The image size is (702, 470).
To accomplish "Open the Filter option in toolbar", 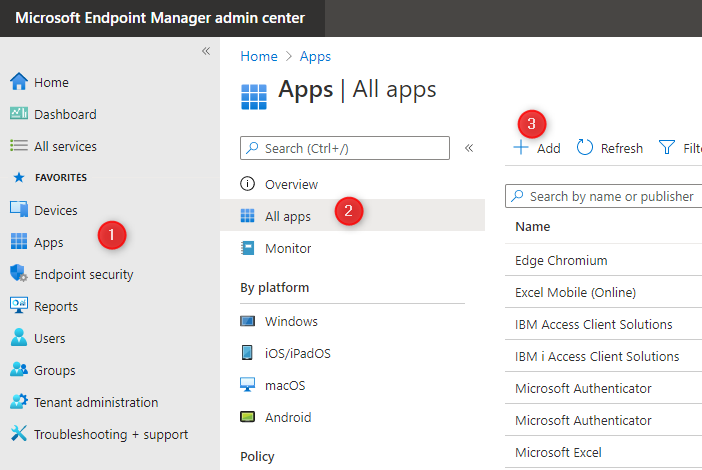I will (x=680, y=148).
